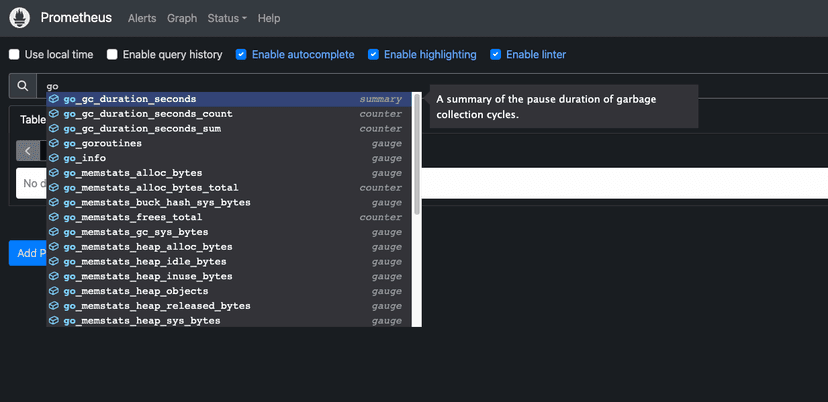This screenshot has width=828, height=402.
Task: Click the metric icon for go_memstats_heap_objects
Action: click(x=54, y=291)
